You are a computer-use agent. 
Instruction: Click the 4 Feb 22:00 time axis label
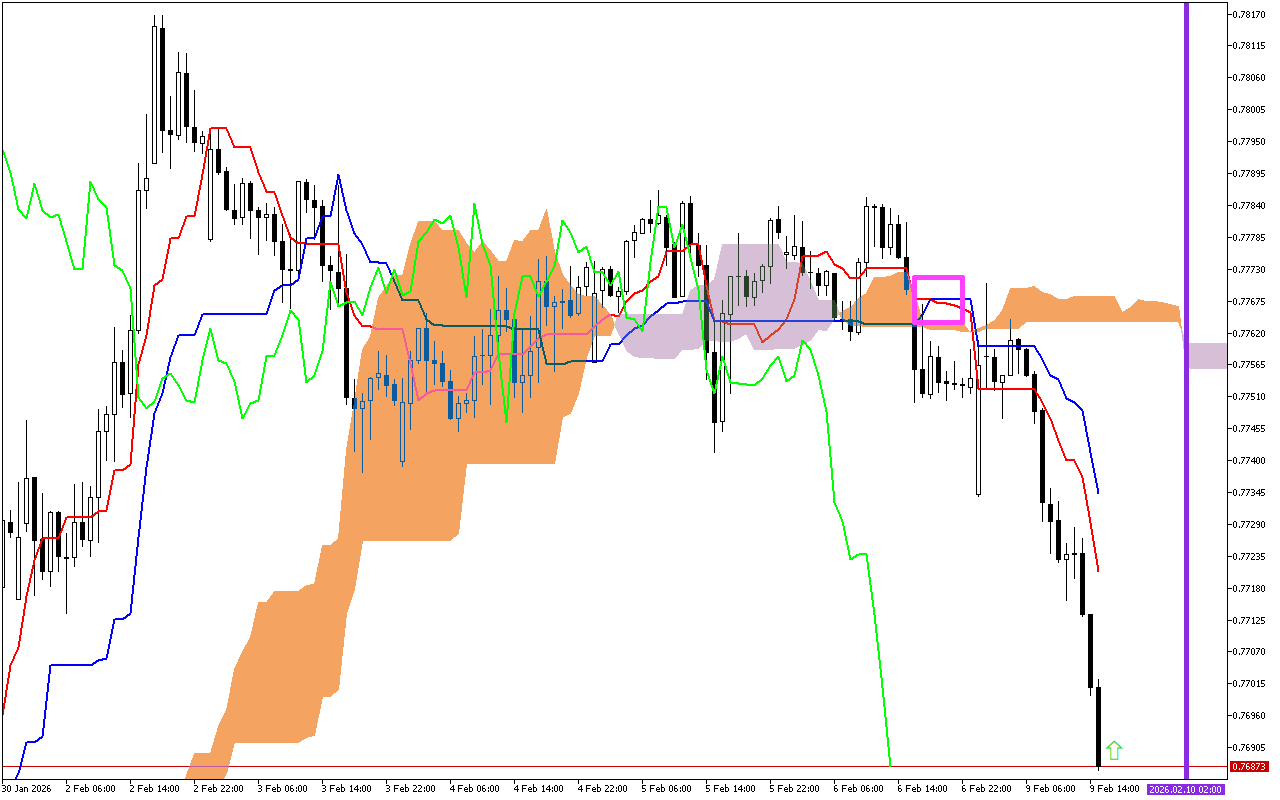point(602,789)
